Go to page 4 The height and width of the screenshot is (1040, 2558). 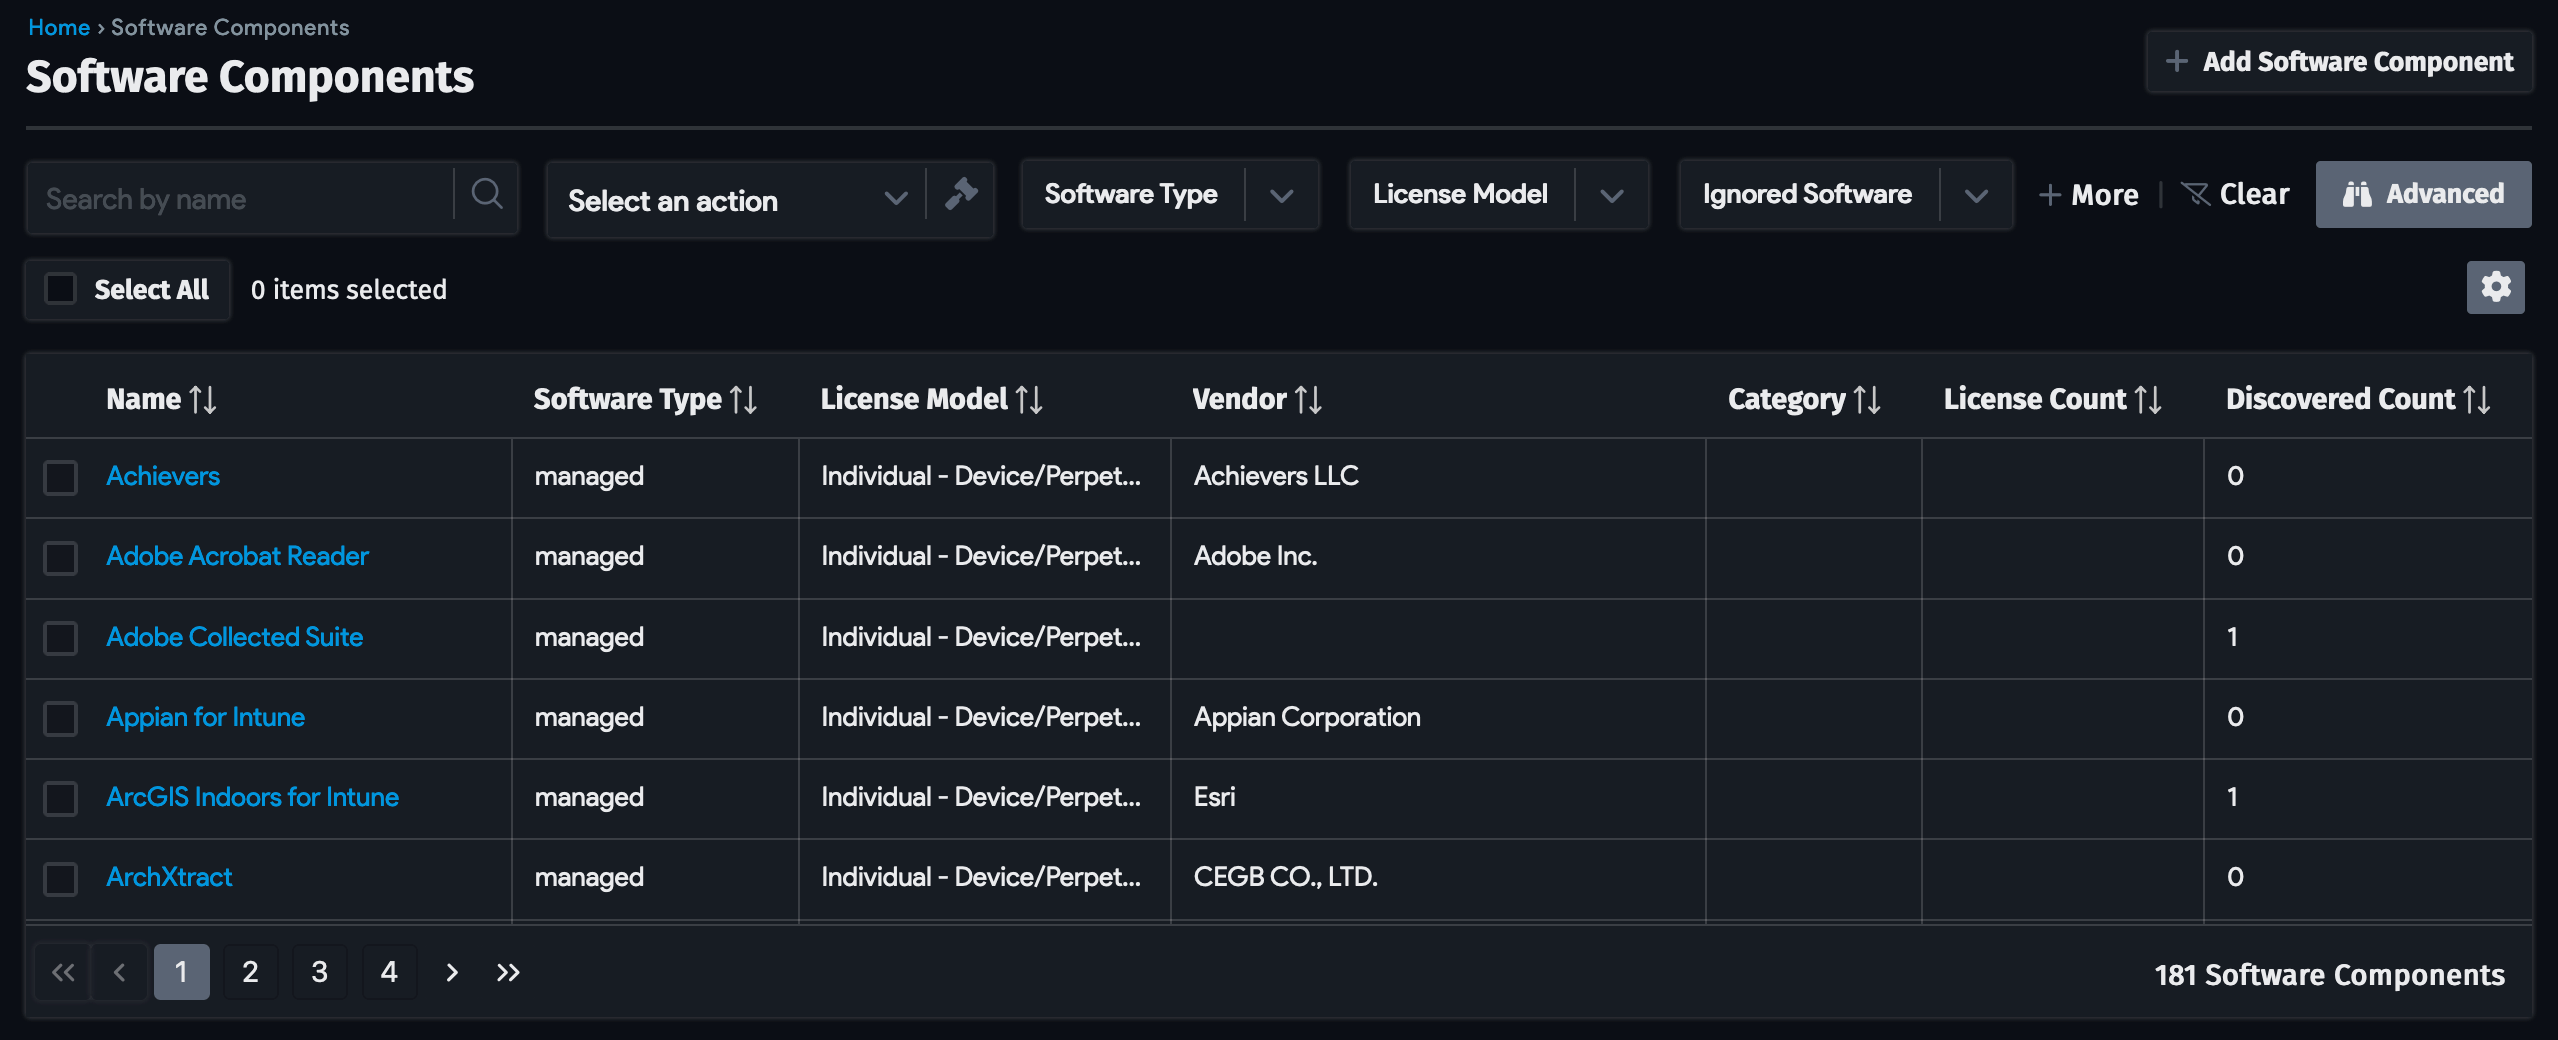(x=390, y=972)
